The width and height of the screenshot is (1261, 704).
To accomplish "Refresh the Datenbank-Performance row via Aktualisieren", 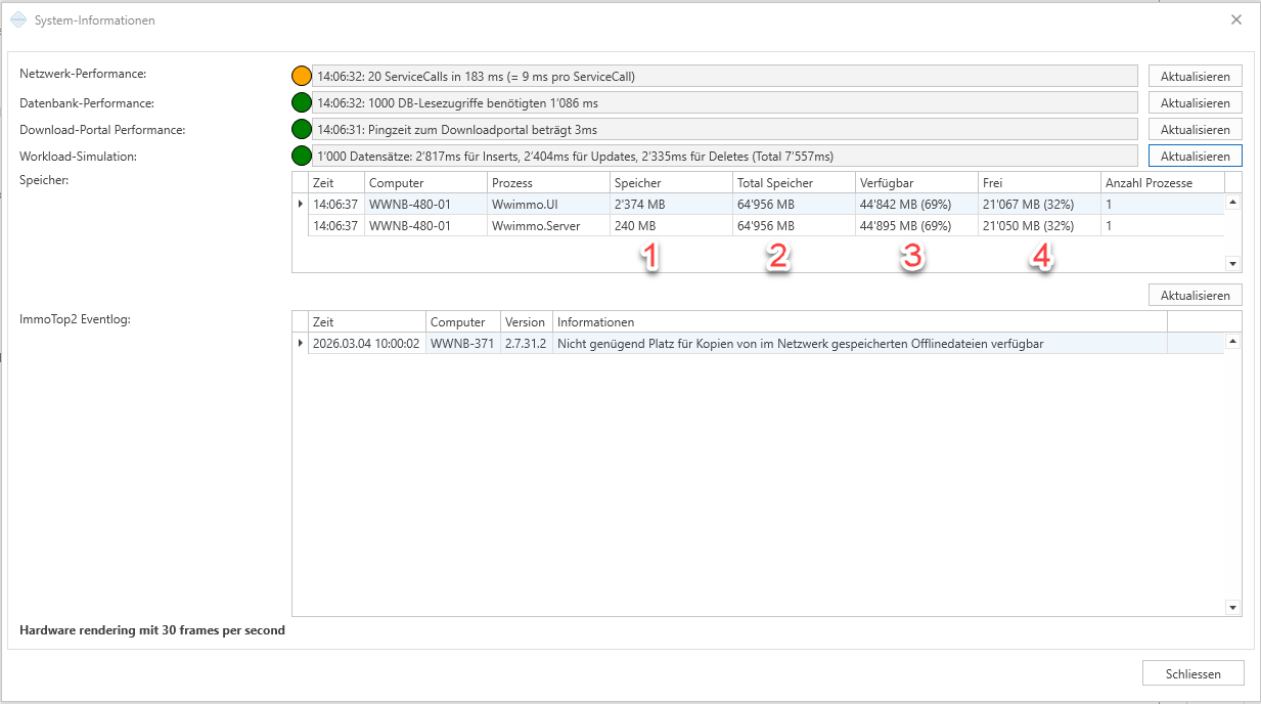I will pos(1195,103).
